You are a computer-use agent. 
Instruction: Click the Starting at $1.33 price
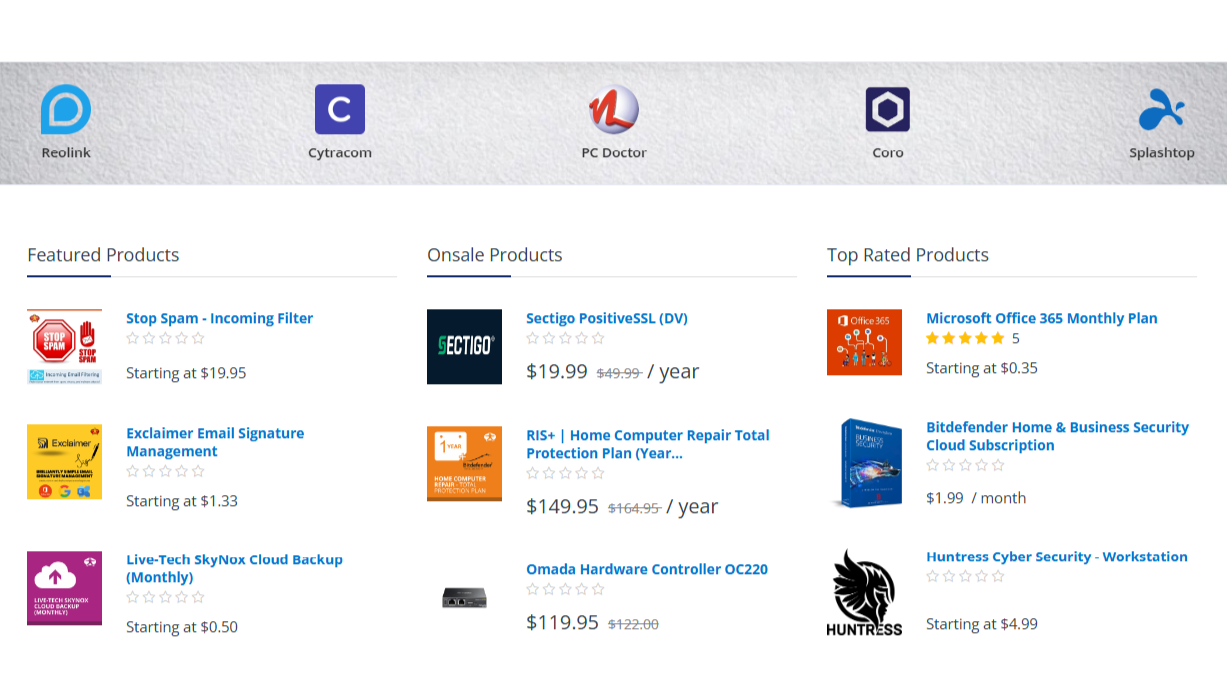tap(182, 501)
